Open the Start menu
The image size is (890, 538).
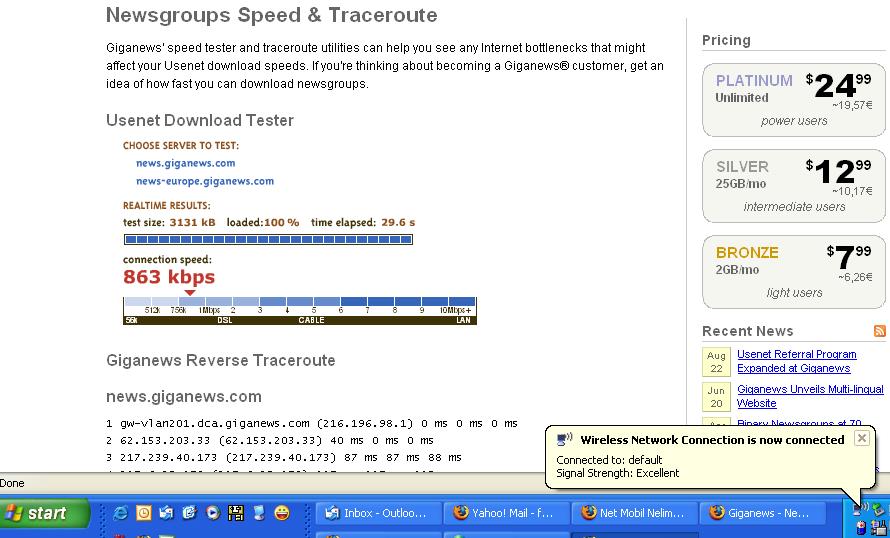click(45, 513)
